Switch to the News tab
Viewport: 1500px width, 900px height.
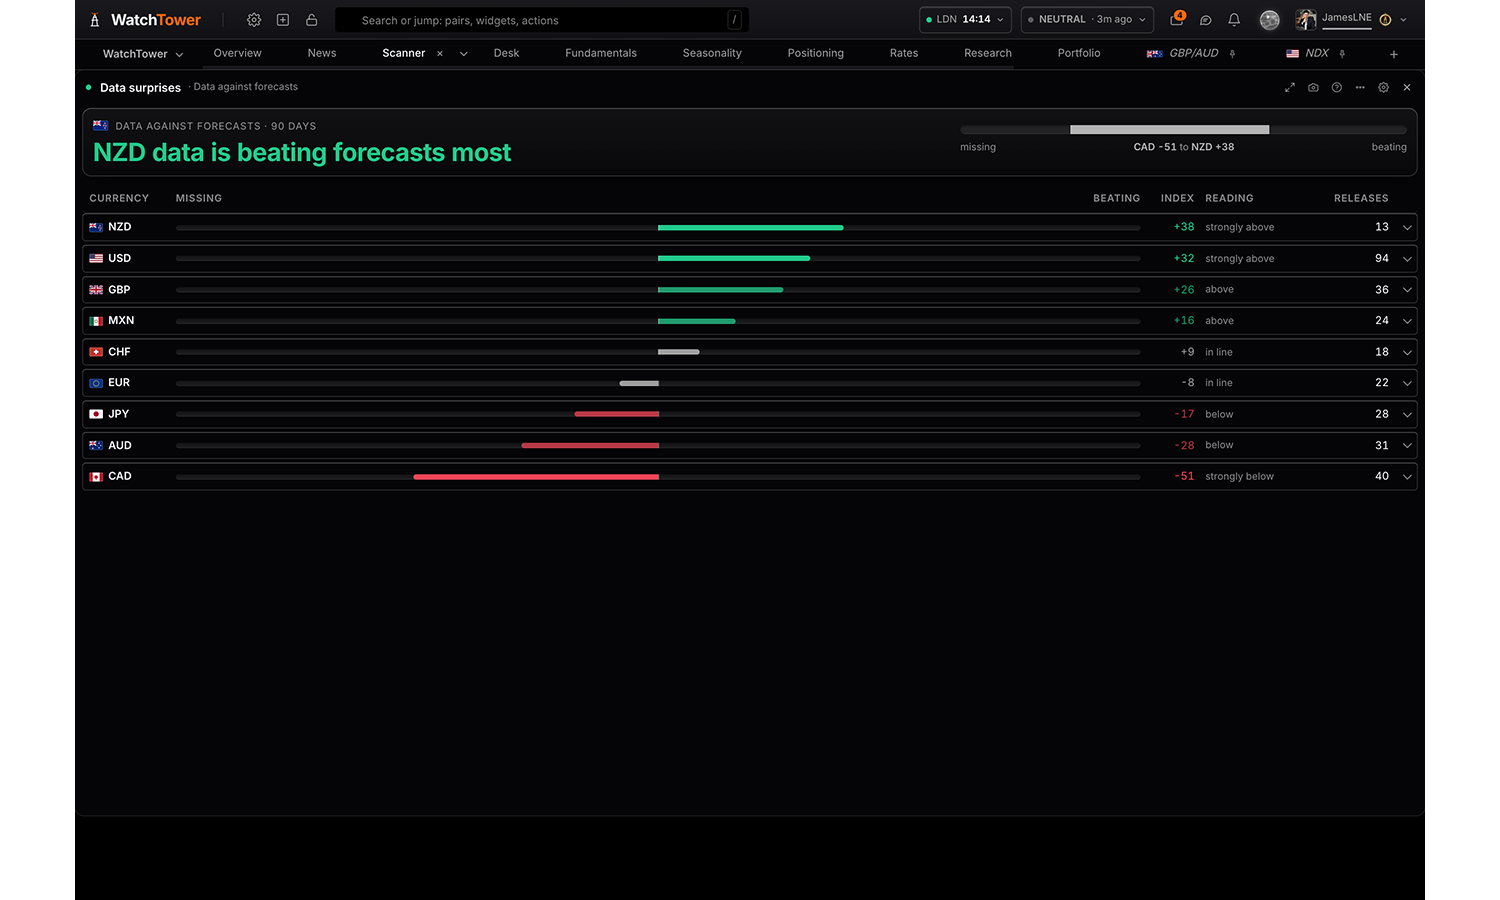(x=322, y=54)
